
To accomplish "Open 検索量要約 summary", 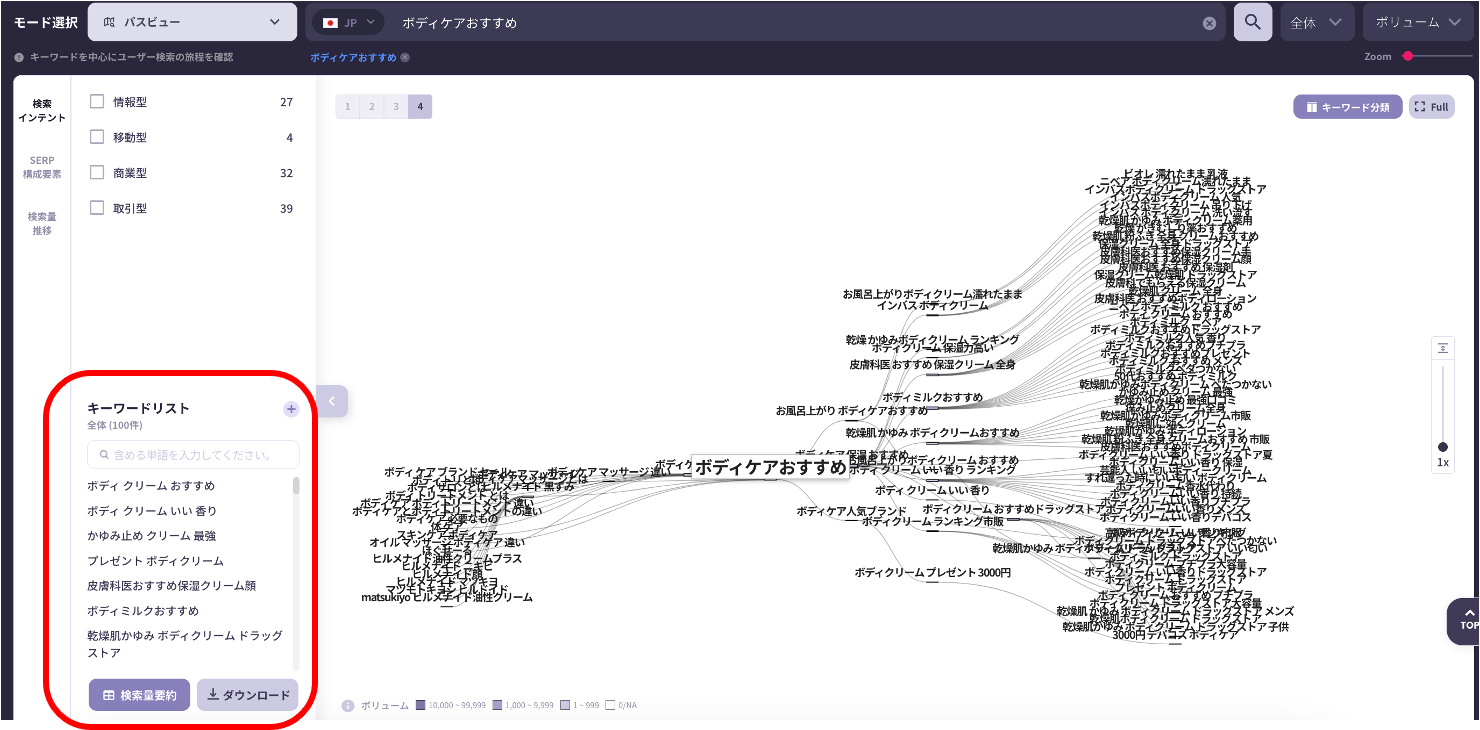I will pos(139,695).
